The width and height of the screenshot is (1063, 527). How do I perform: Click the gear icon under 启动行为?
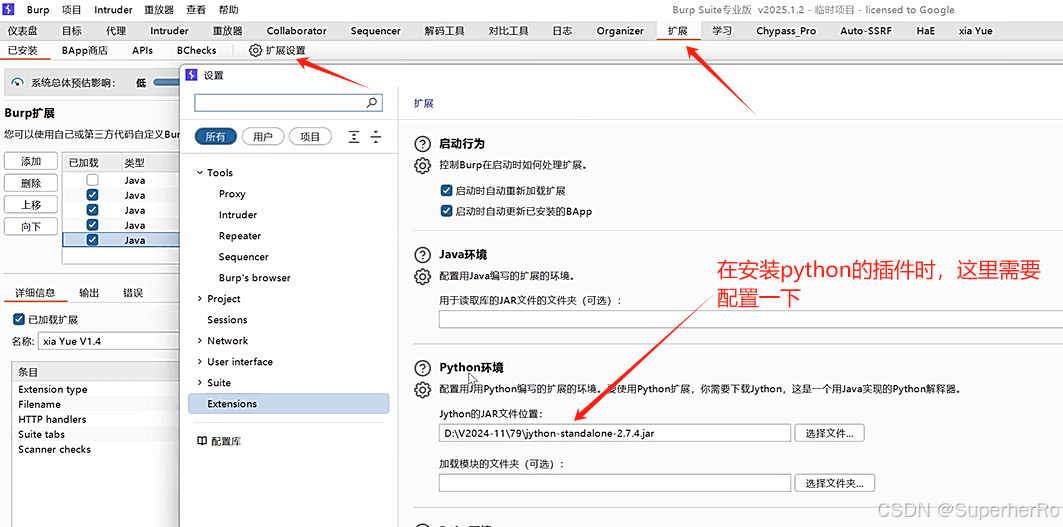(x=422, y=165)
